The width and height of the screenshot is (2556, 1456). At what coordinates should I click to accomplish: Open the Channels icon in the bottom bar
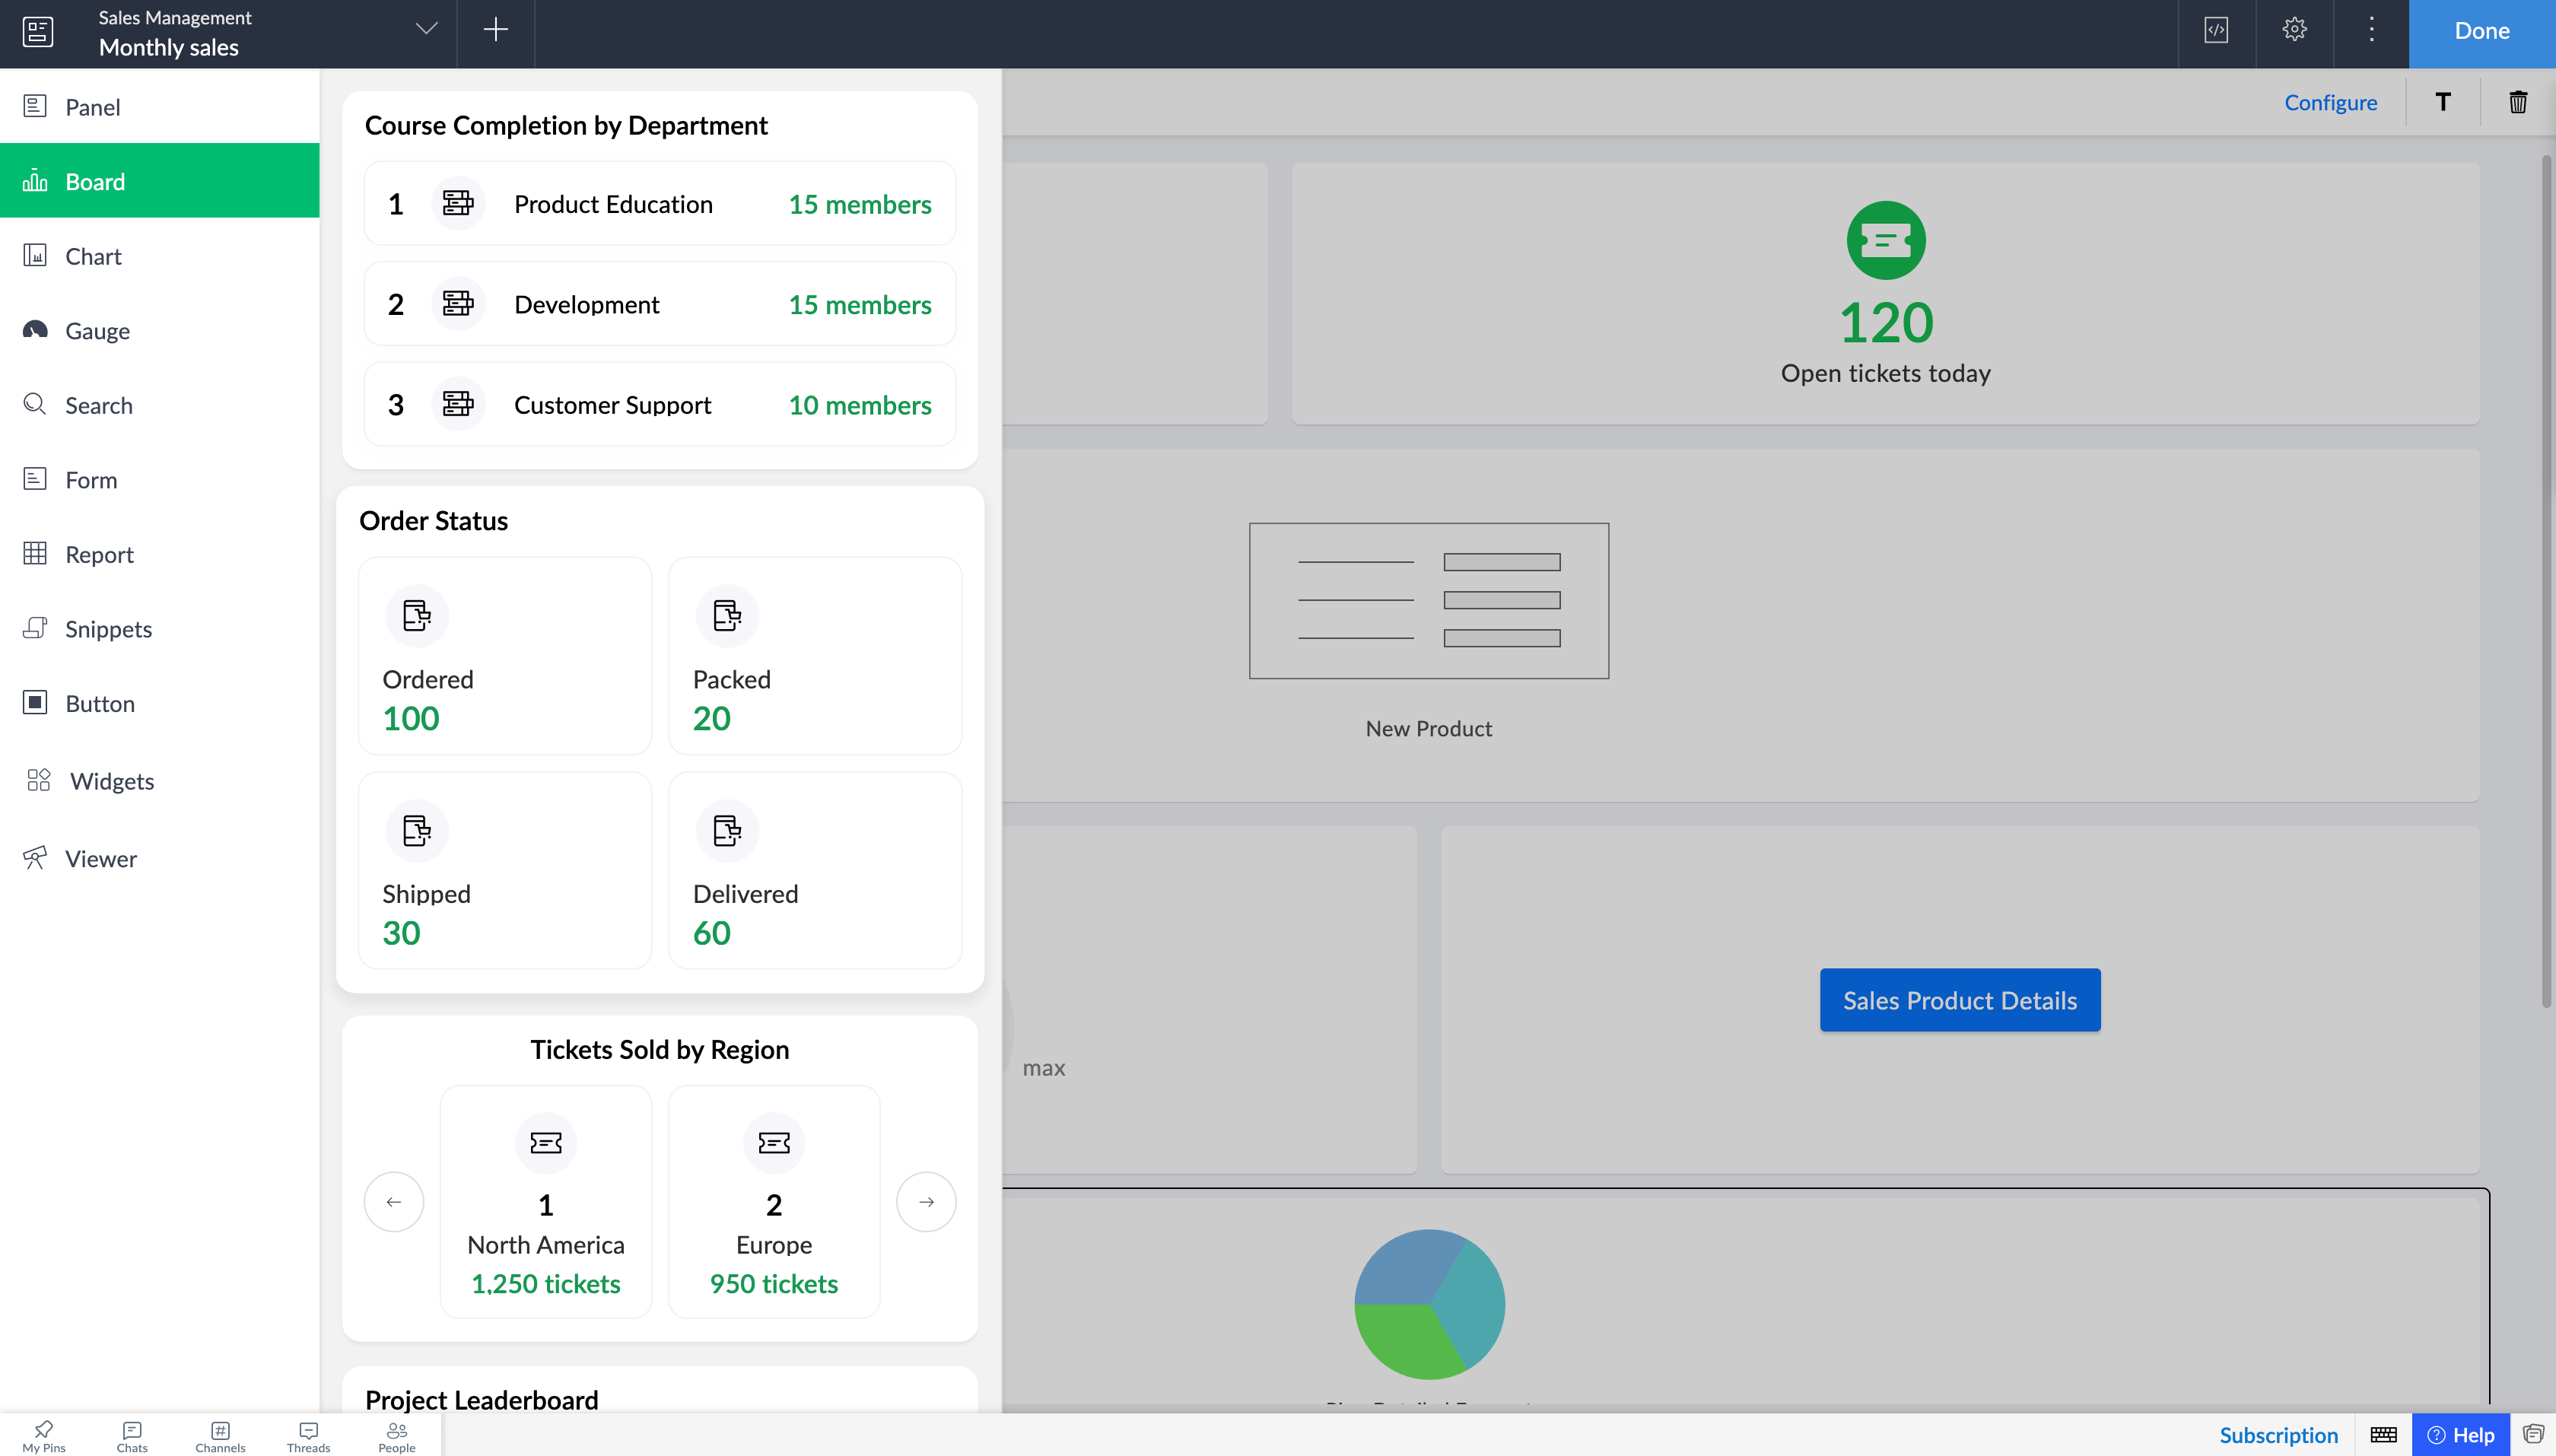coord(220,1435)
